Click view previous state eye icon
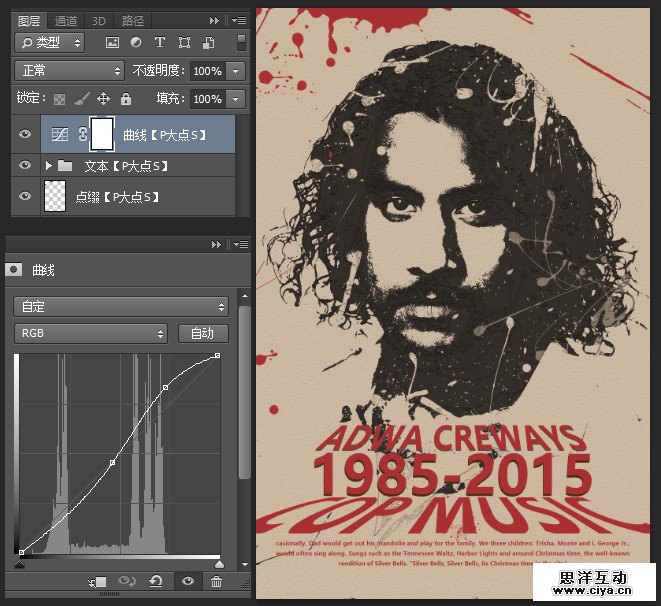The height and width of the screenshot is (606, 661). coord(126,582)
